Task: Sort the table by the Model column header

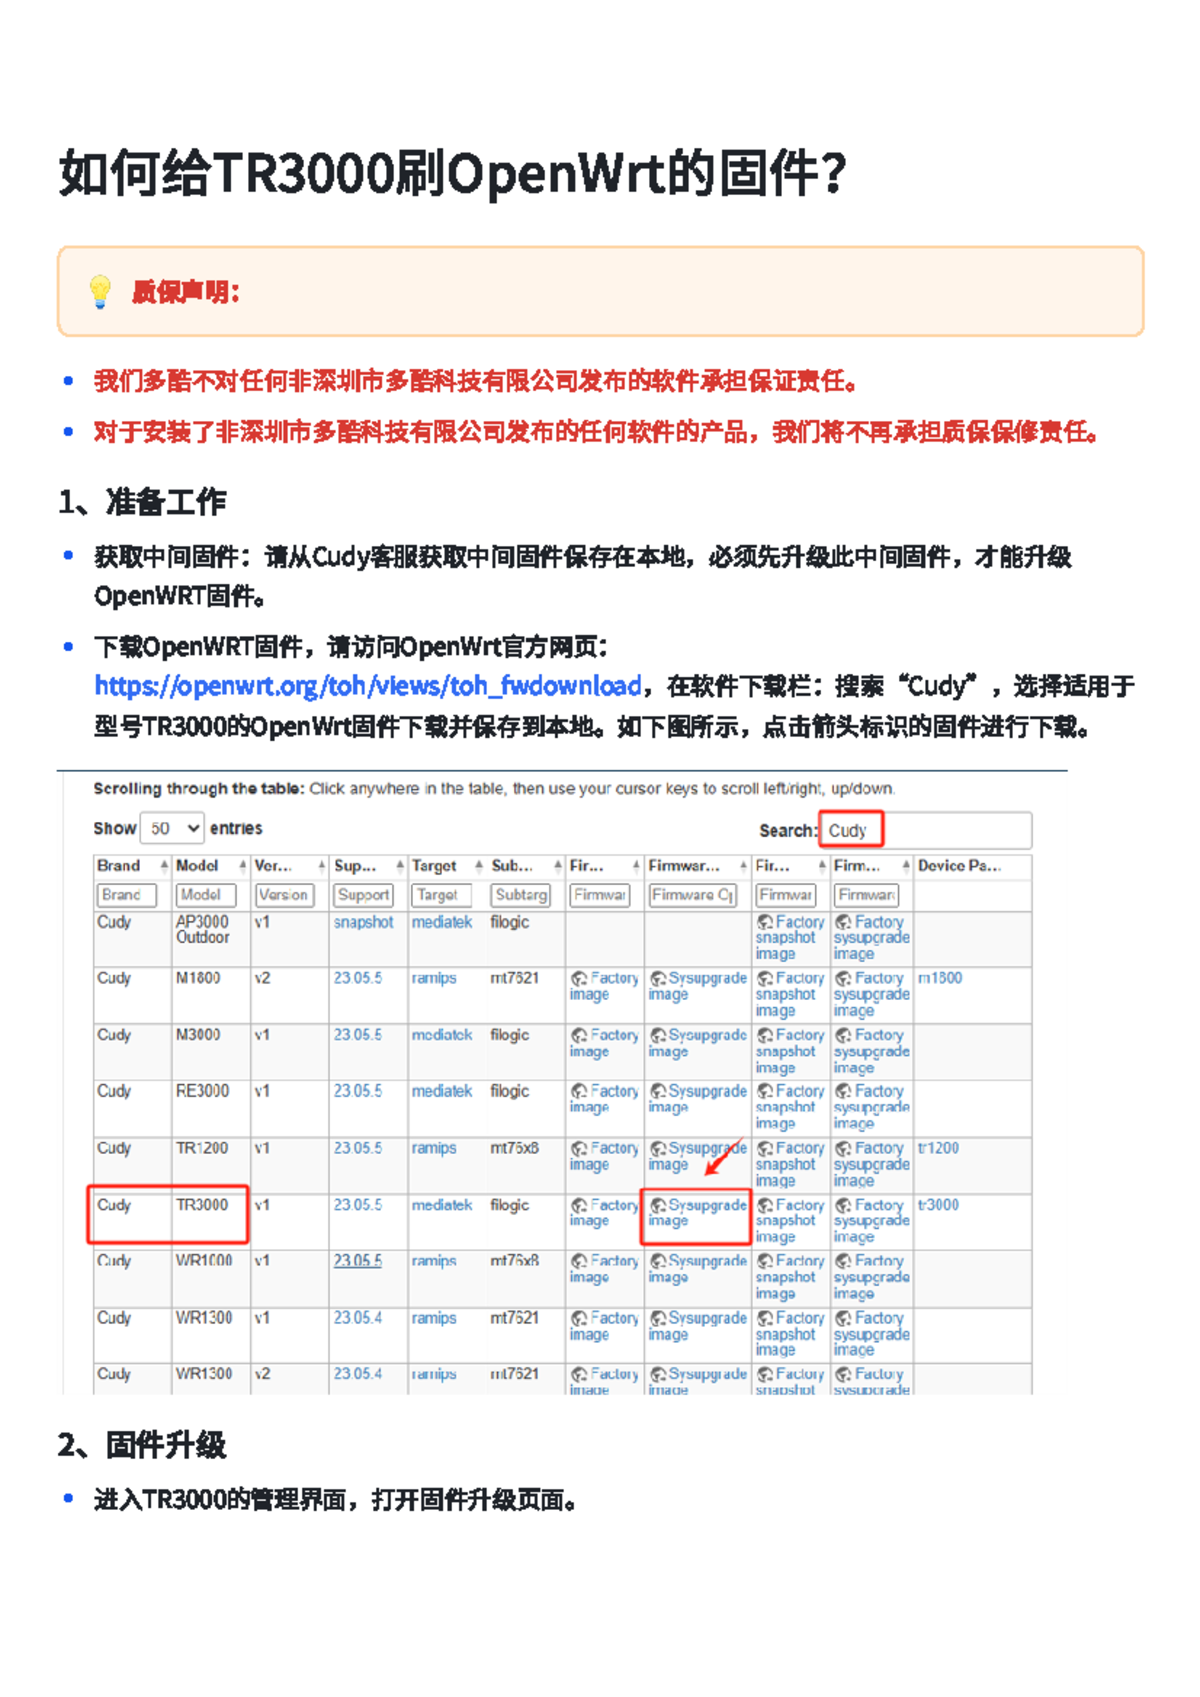Action: click(197, 866)
